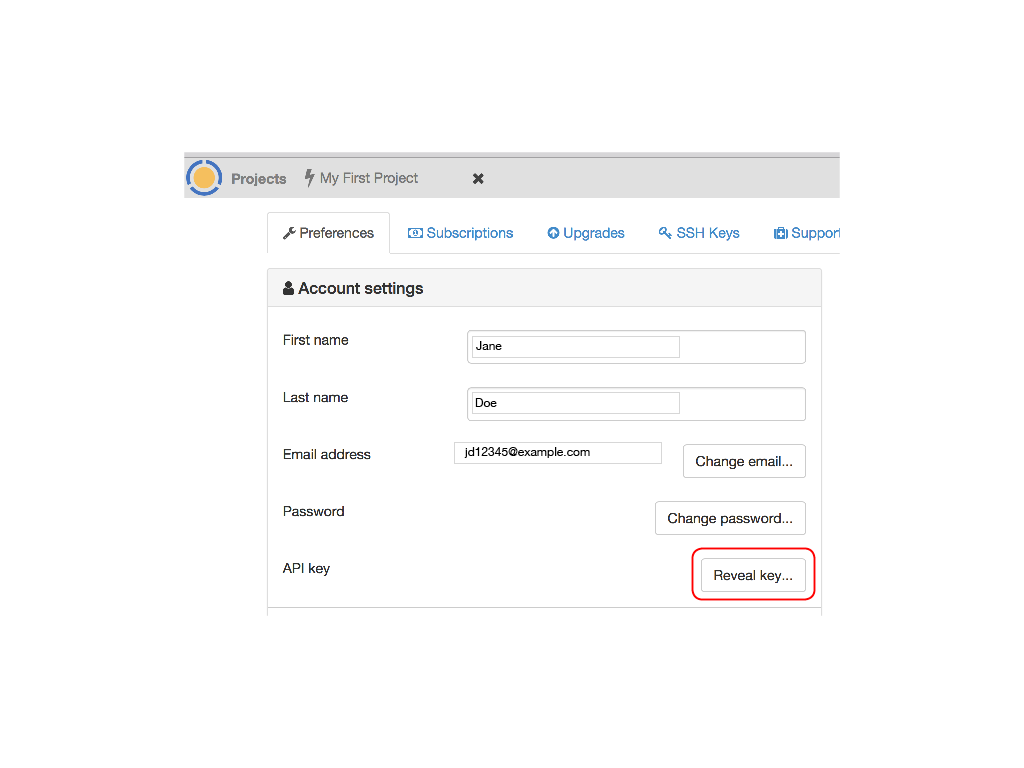
Task: Click the Change password button
Action: tap(729, 518)
